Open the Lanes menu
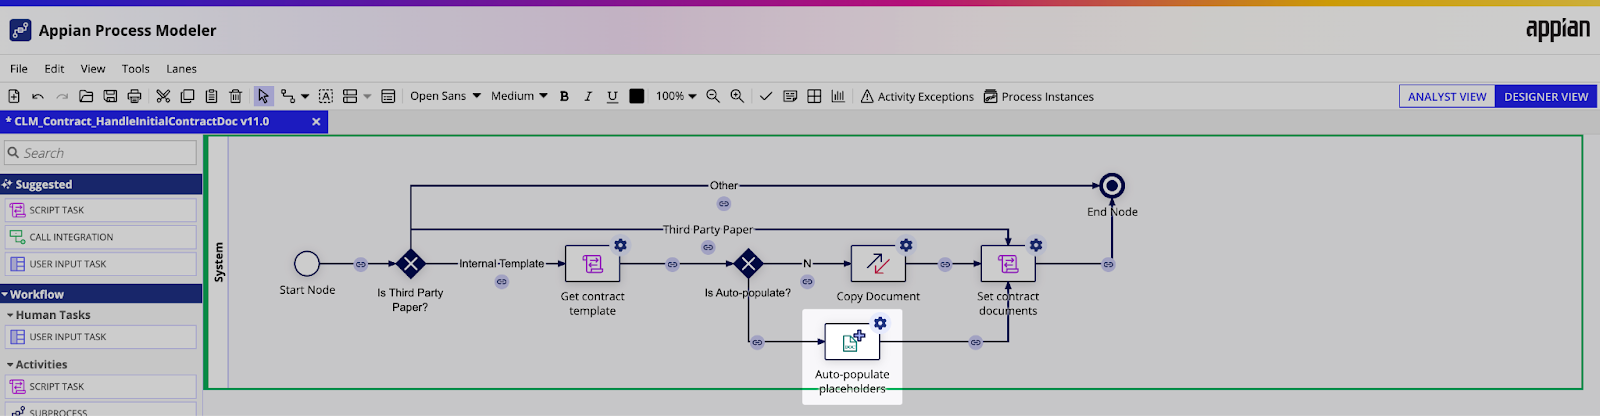The height and width of the screenshot is (416, 1600). pos(181,69)
